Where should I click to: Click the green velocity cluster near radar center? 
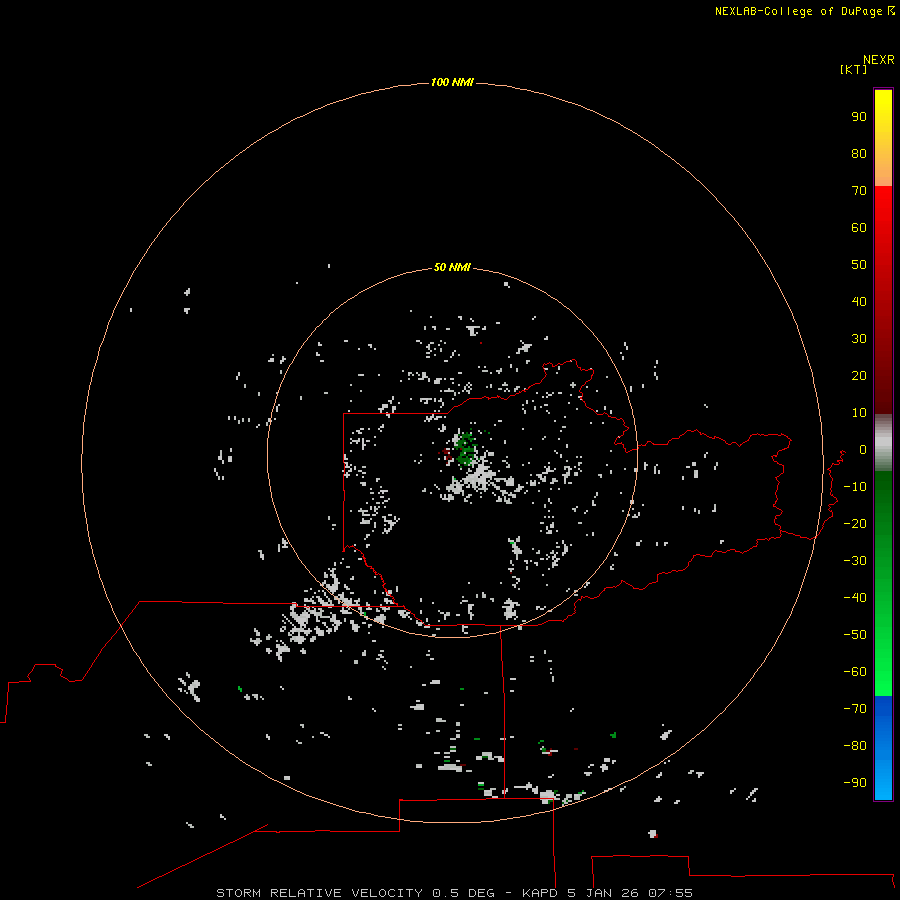(465, 448)
